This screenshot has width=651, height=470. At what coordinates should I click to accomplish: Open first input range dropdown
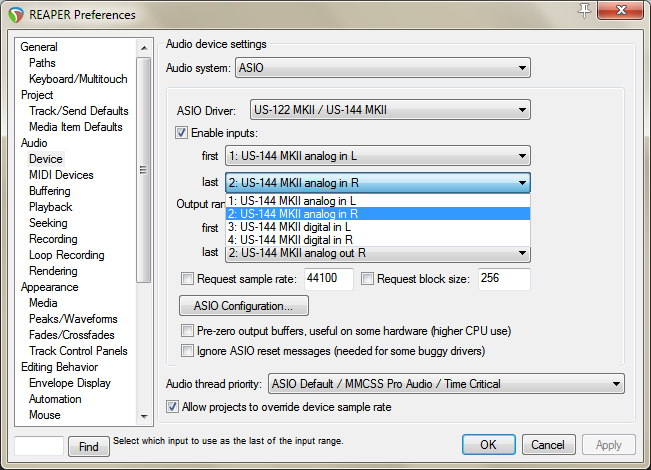coord(378,156)
